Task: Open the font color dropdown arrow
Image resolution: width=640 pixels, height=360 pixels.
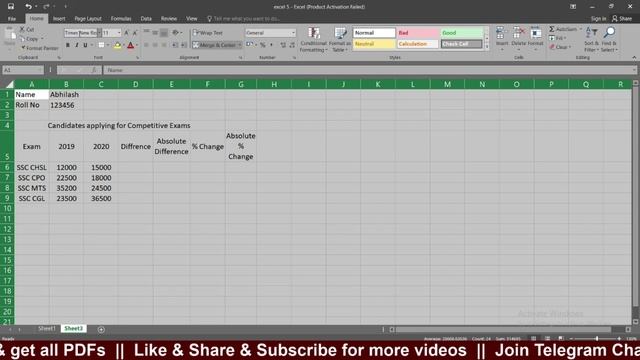Action: pos(137,45)
